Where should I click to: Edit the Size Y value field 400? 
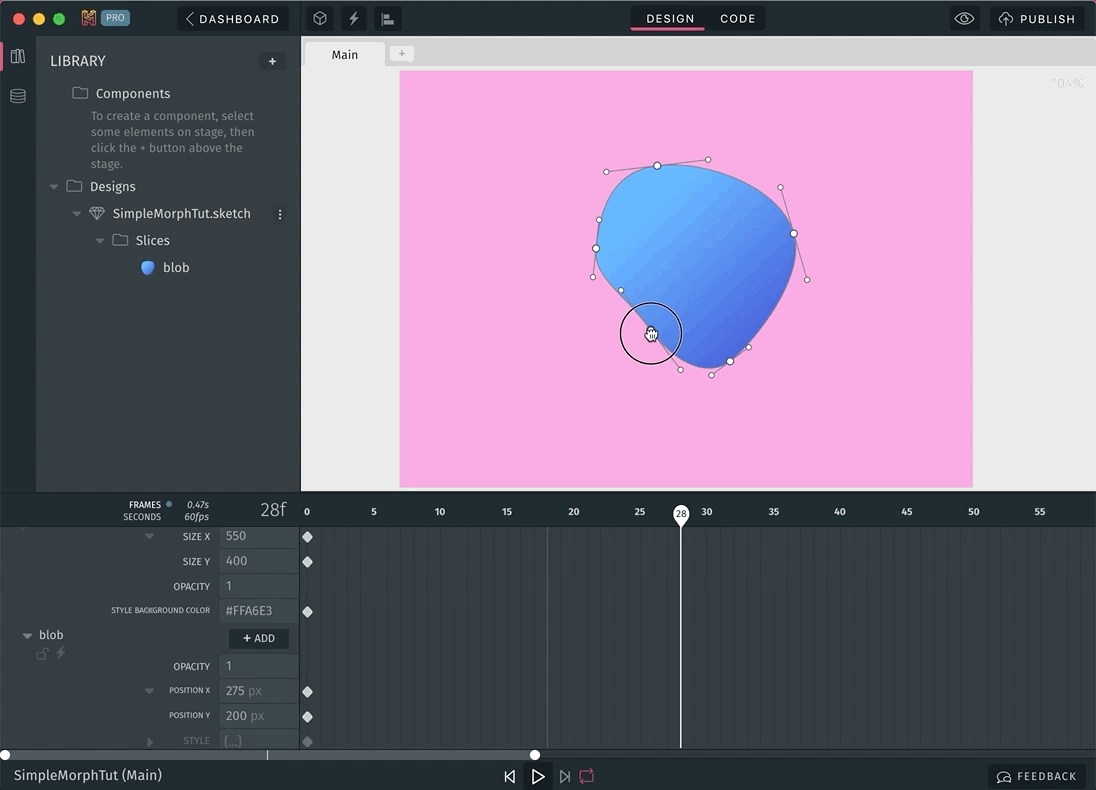click(259, 561)
